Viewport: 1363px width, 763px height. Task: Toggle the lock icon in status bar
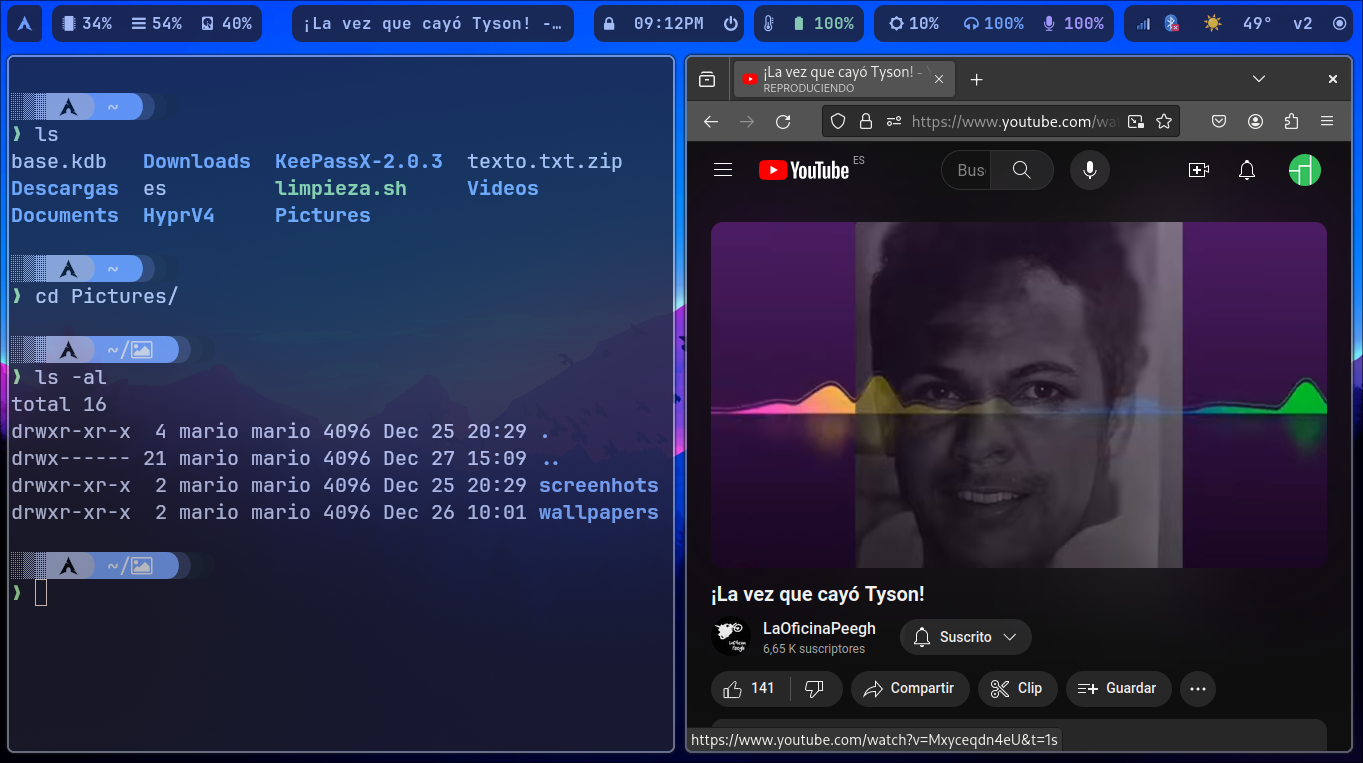coord(609,24)
